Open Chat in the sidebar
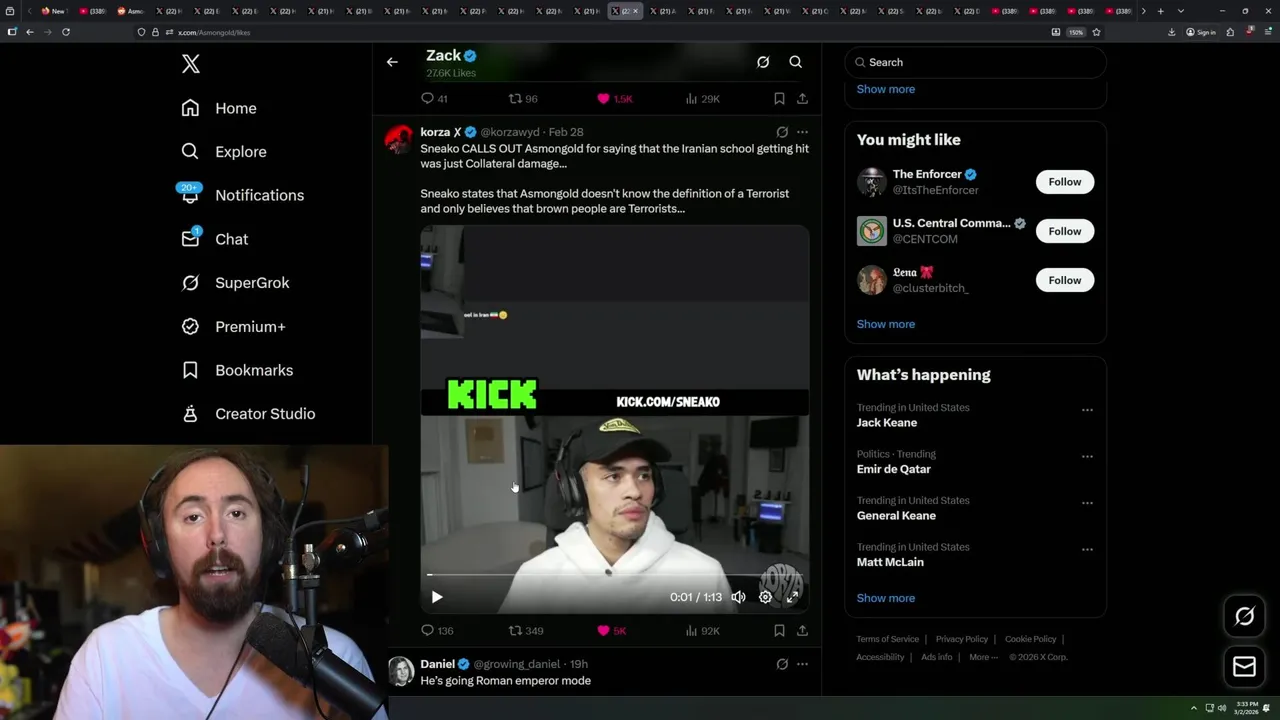 [215, 239]
